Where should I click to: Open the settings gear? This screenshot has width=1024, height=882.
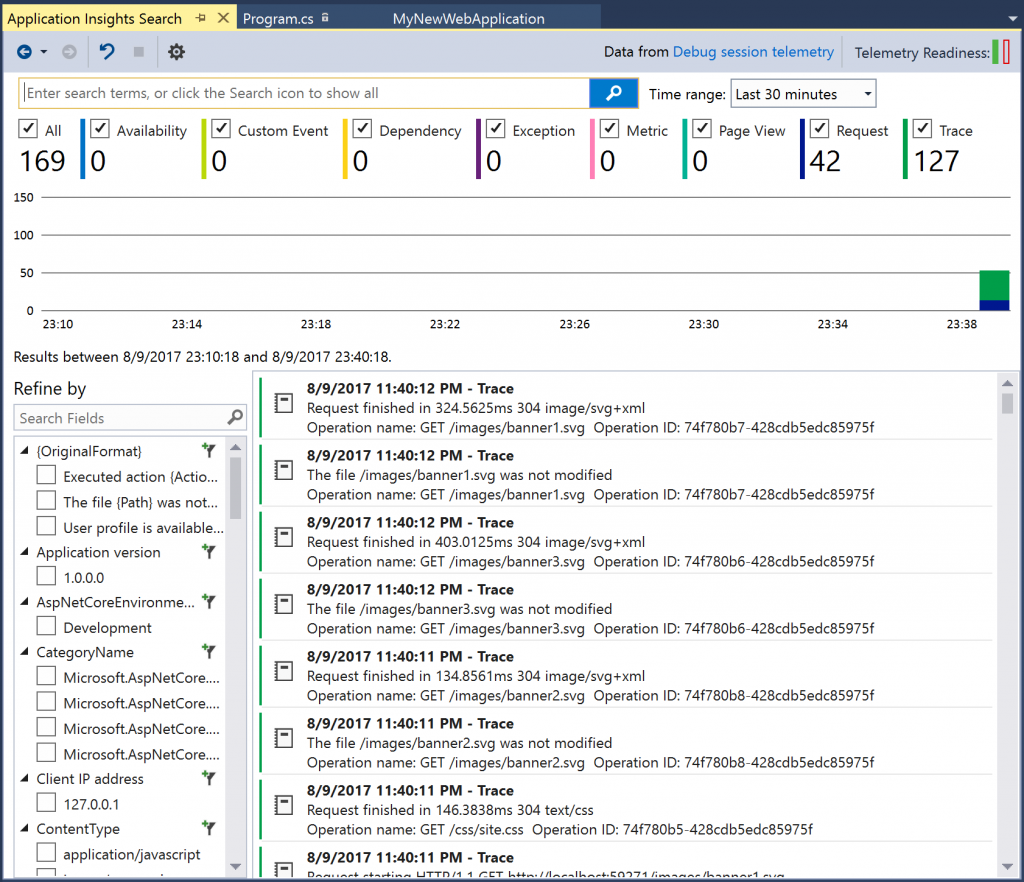[176, 52]
